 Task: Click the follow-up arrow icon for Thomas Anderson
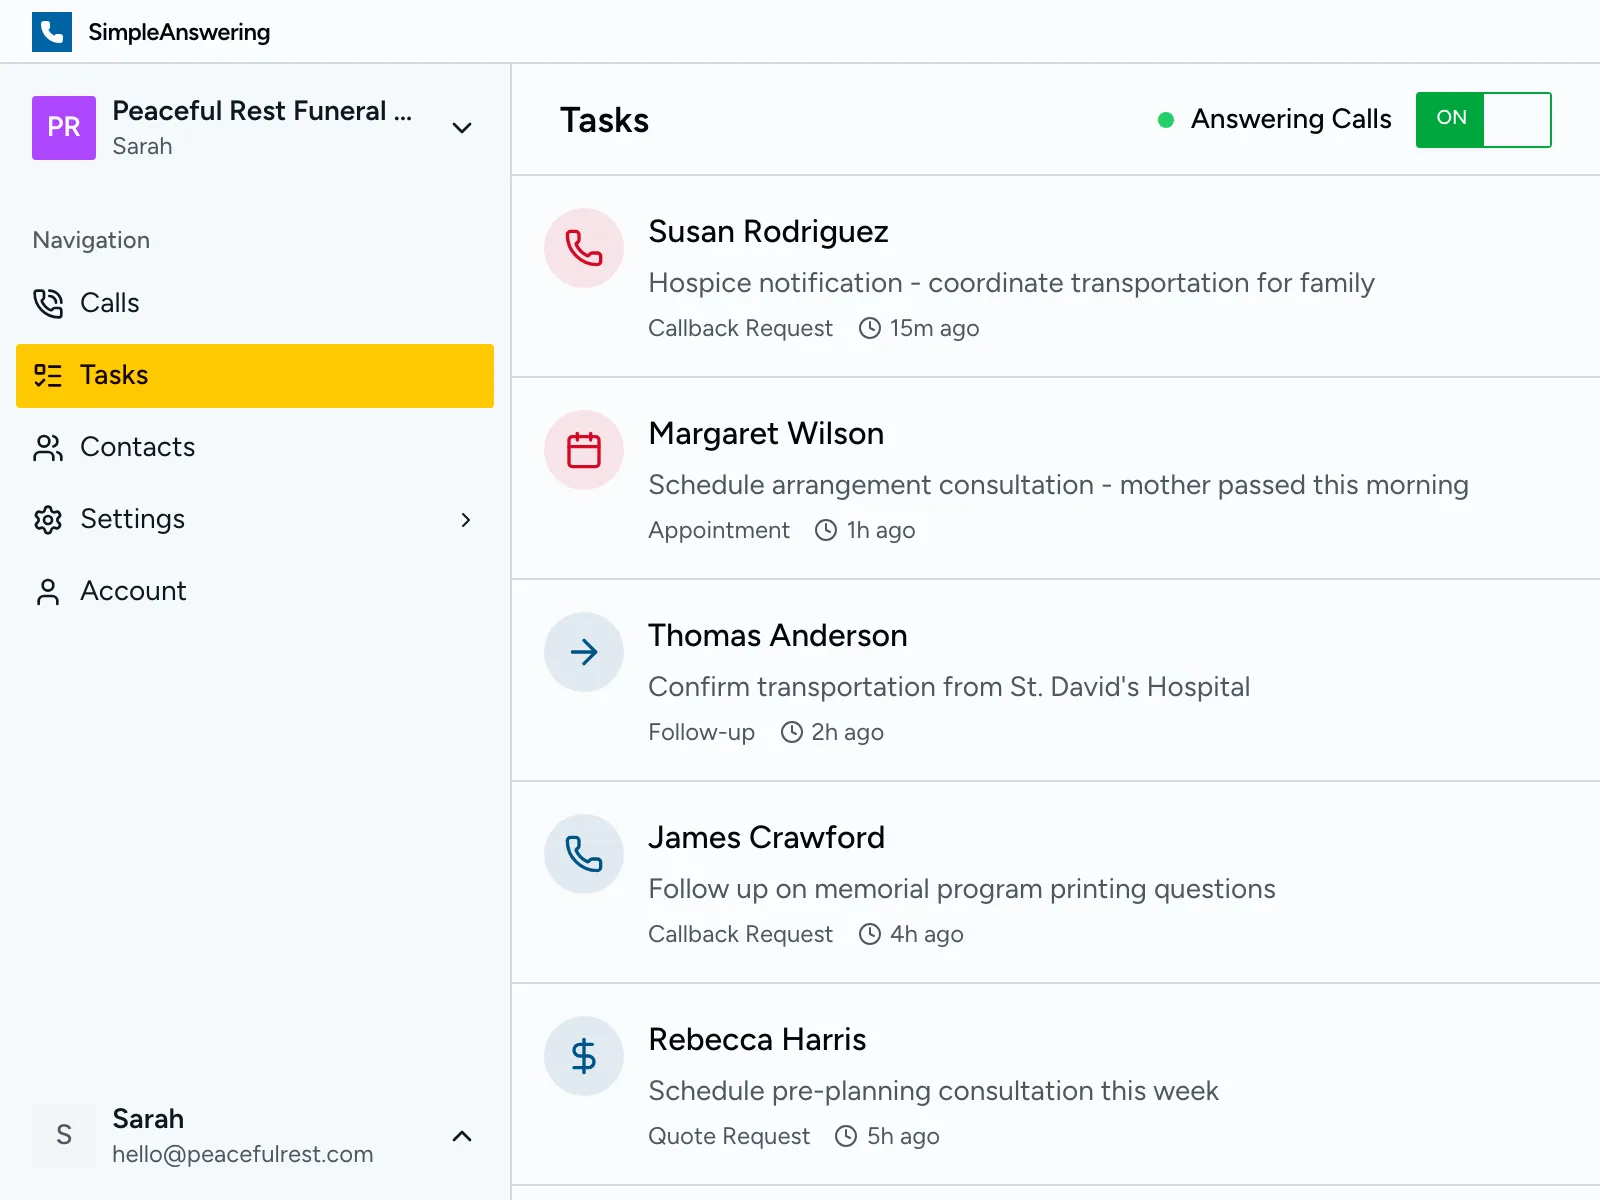pyautogui.click(x=583, y=652)
